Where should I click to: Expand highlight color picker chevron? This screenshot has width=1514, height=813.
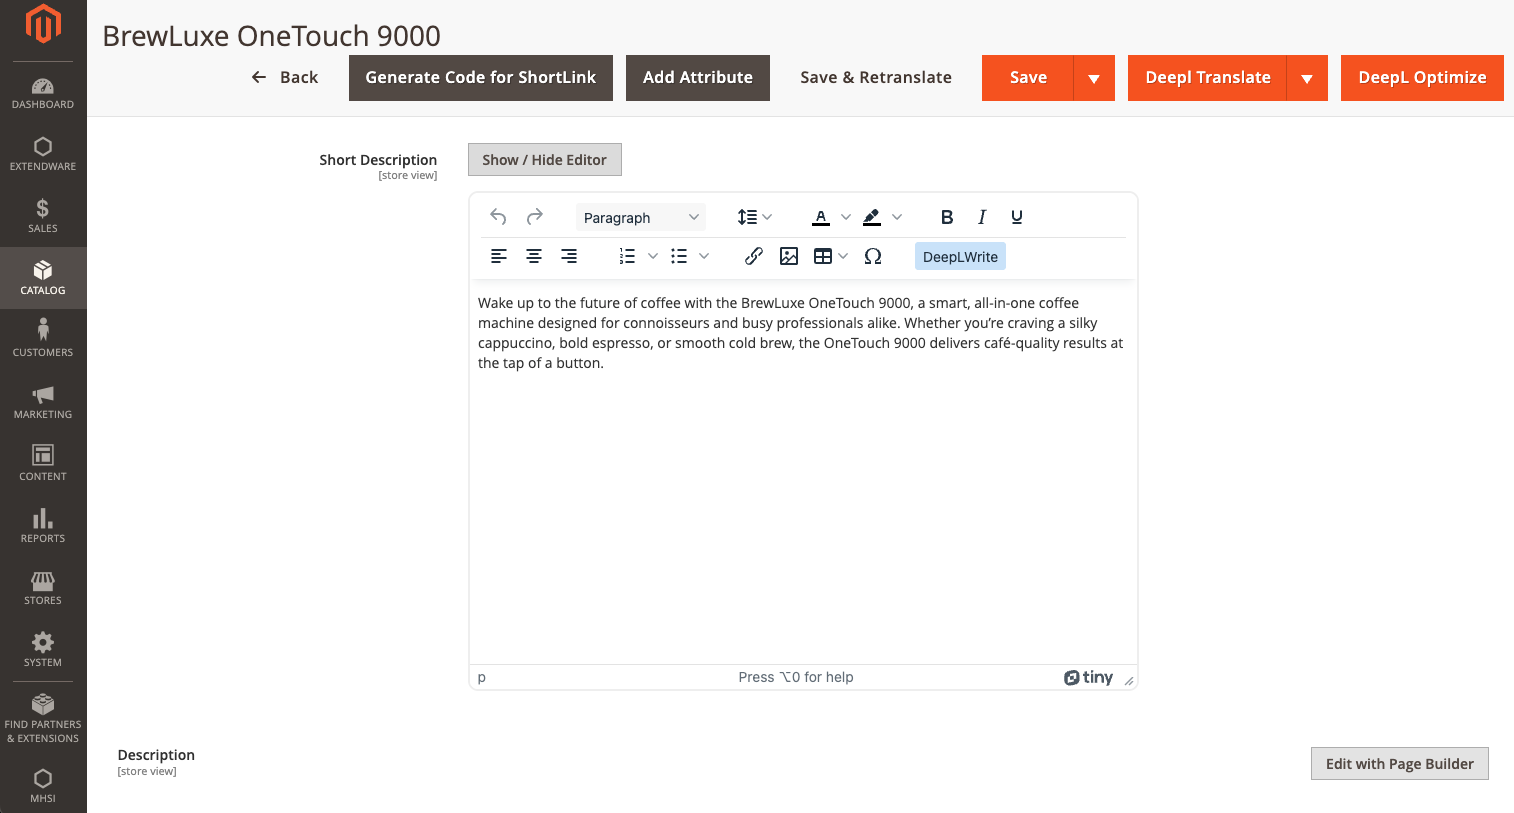pyautogui.click(x=897, y=217)
